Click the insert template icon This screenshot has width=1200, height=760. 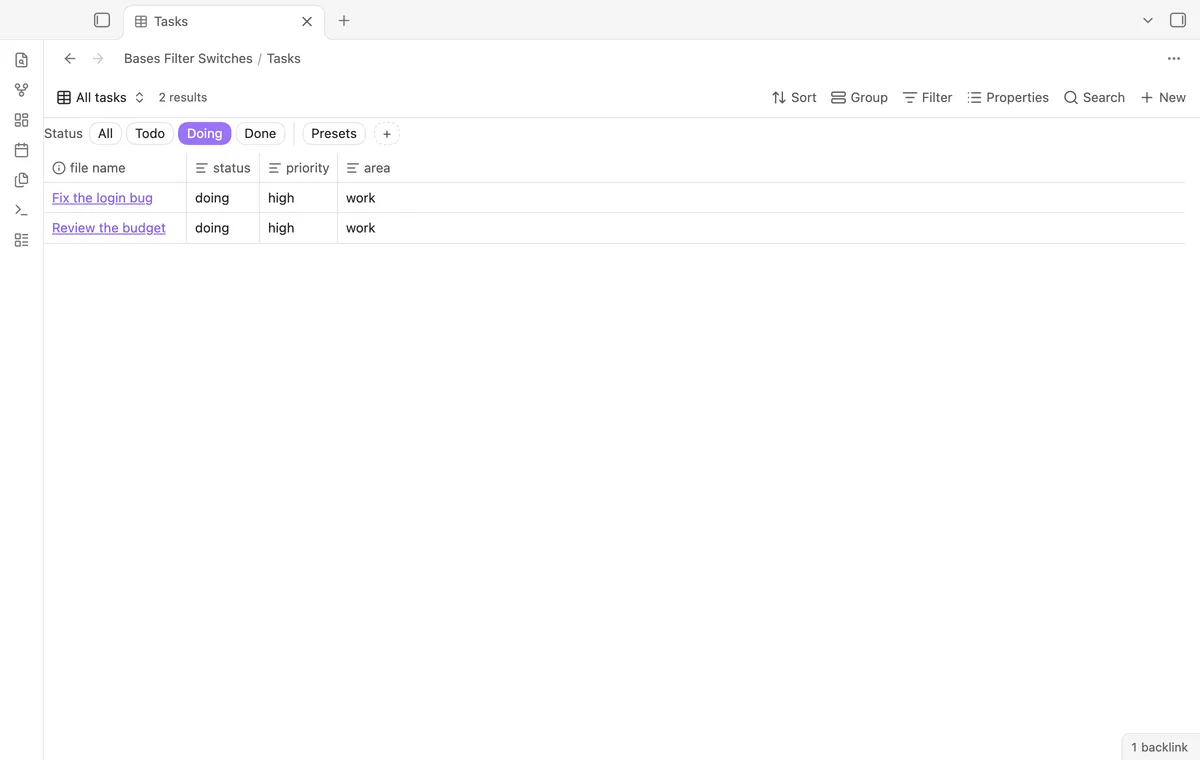pyautogui.click(x=21, y=180)
